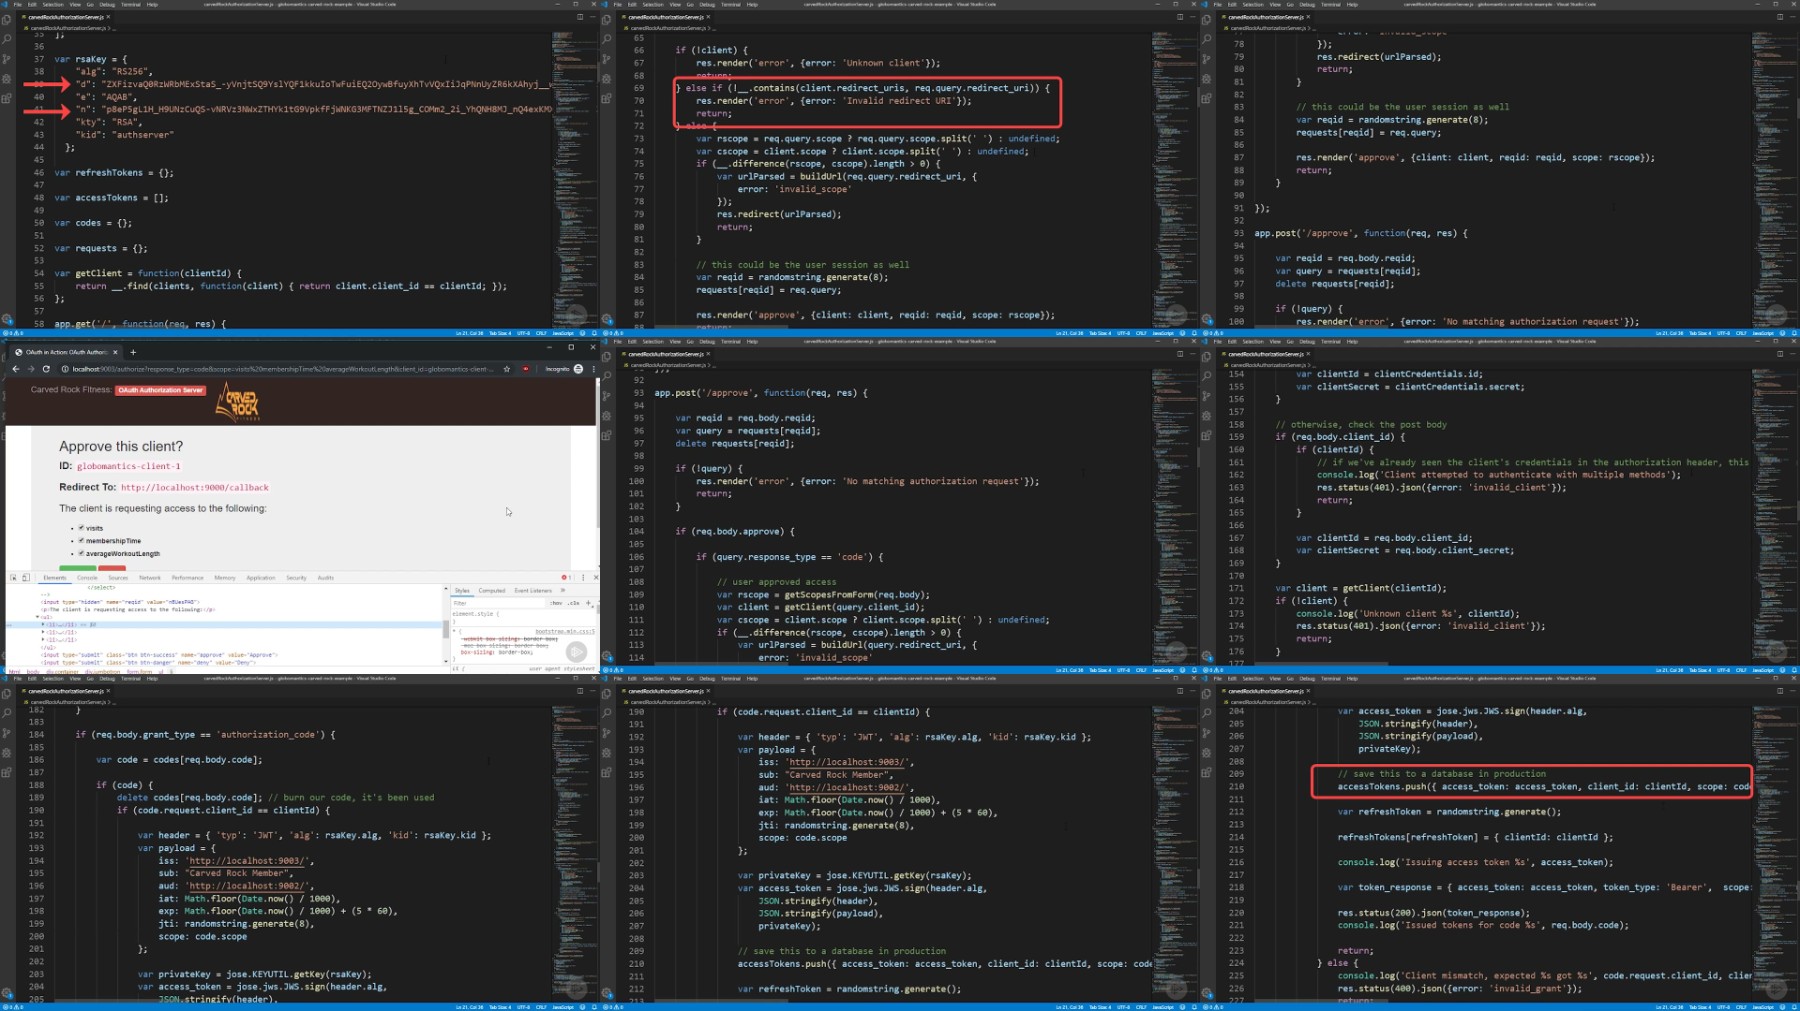View site information icon in address bar
This screenshot has width=1800, height=1011.
coord(65,369)
